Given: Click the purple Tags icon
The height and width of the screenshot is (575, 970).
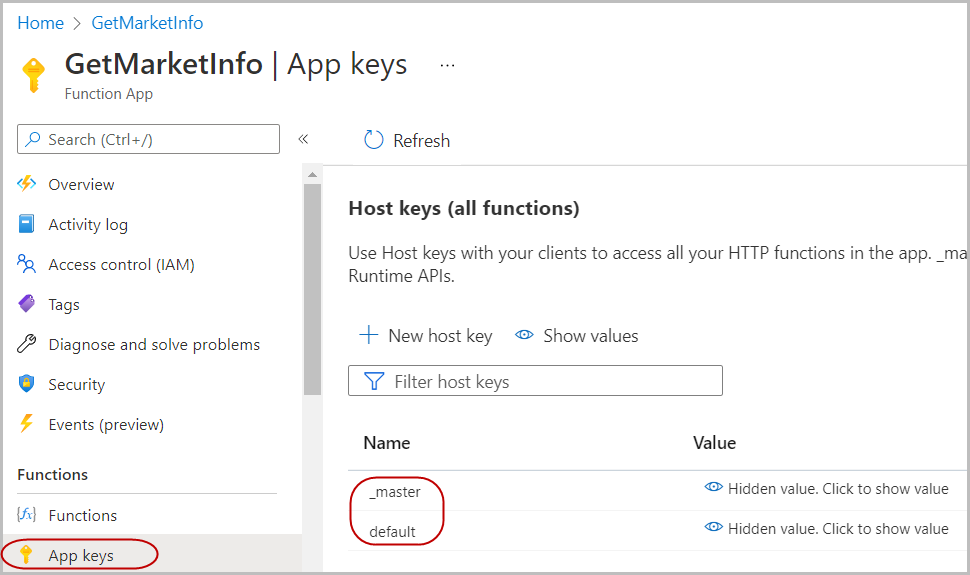Looking at the screenshot, I should 27,304.
